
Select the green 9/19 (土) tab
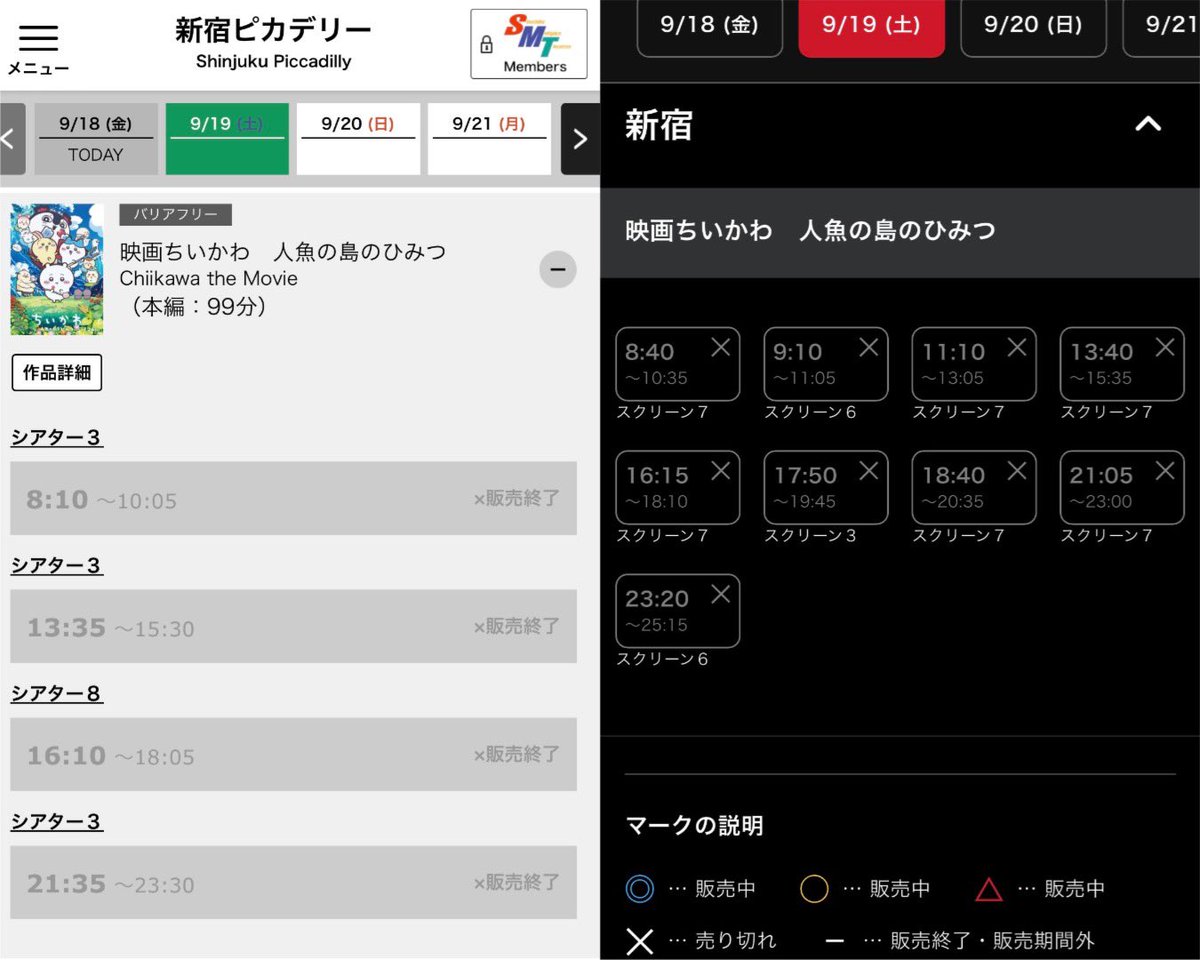tap(227, 139)
